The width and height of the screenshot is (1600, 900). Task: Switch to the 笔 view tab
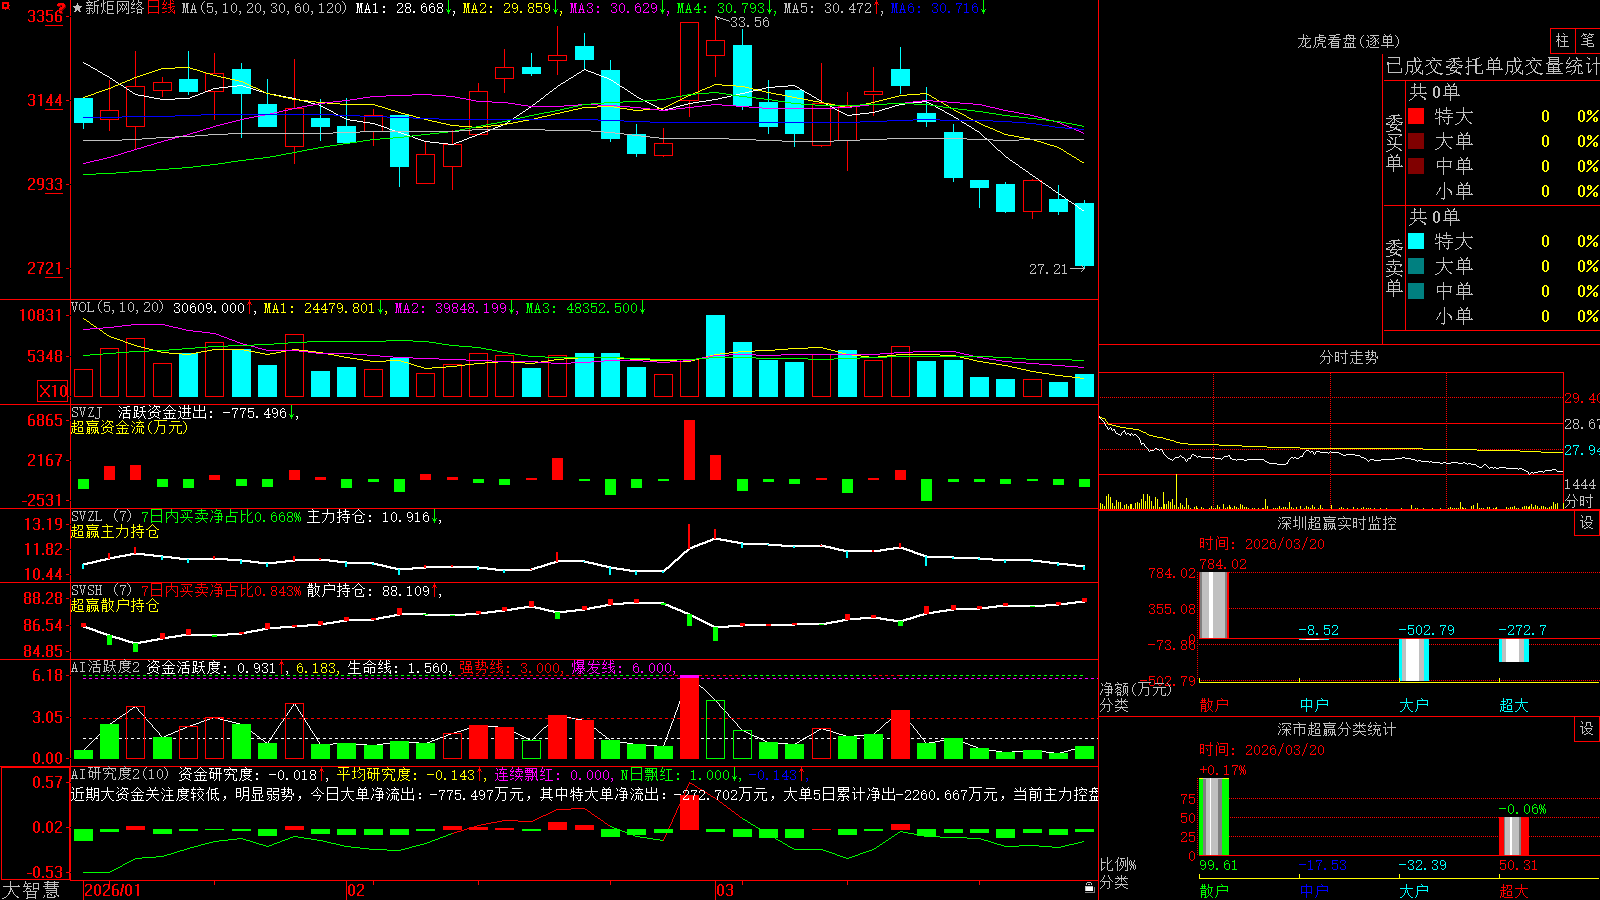pyautogui.click(x=1588, y=40)
